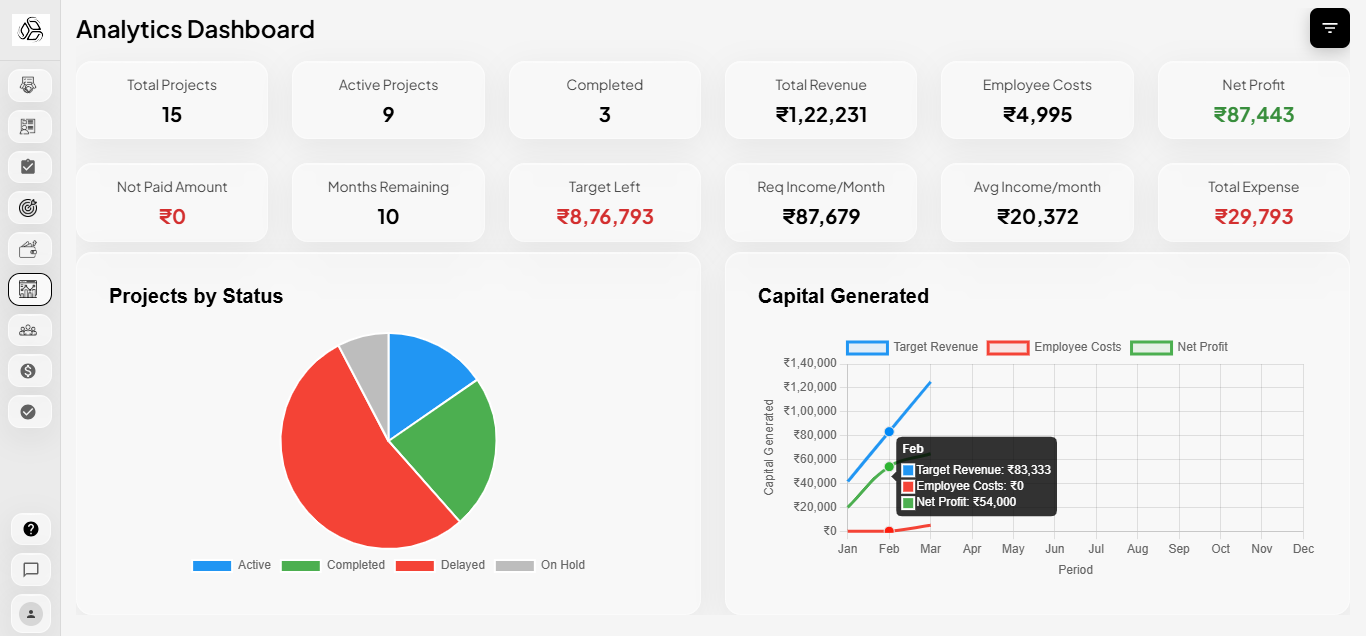Screen dimensions: 1366x636
Task: Click the wallet payments icon in the sidebar
Action: point(29,248)
